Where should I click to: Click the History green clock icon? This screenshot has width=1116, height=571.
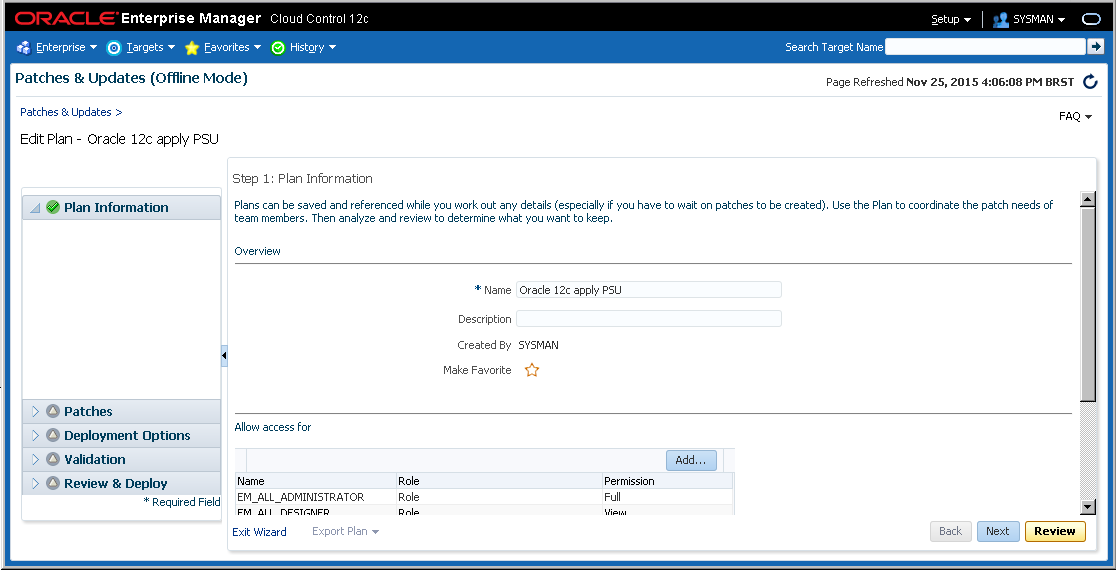point(278,48)
